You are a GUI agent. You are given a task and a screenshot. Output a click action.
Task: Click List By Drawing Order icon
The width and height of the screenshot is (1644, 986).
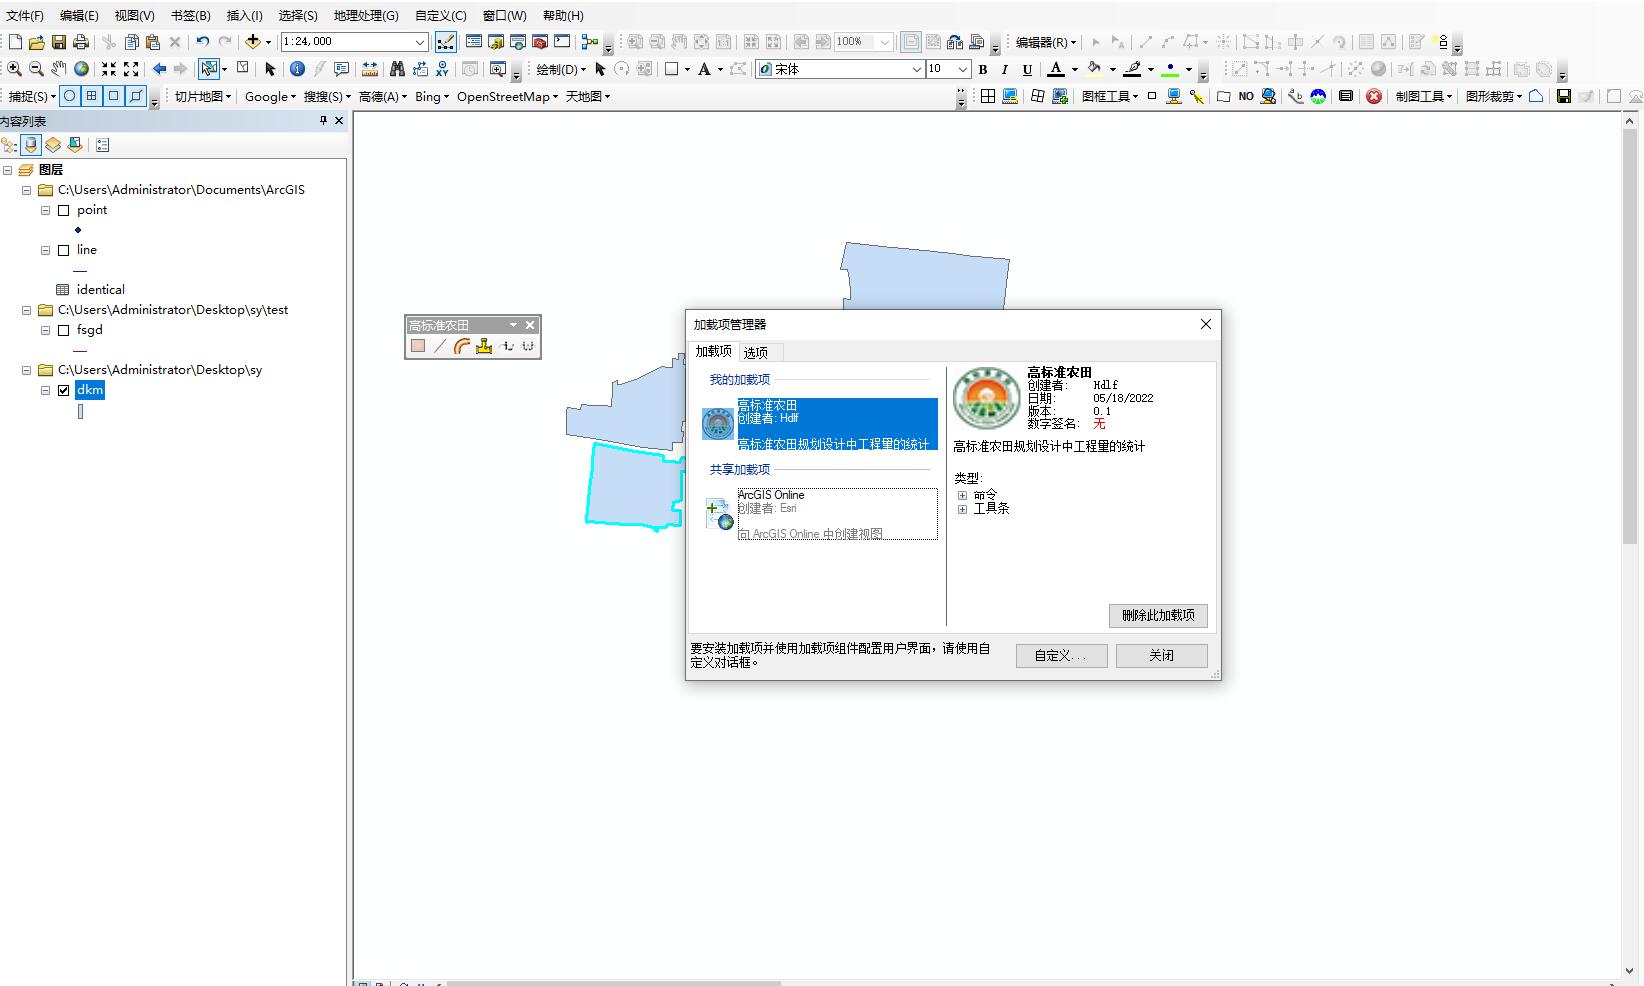pyautogui.click(x=9, y=145)
